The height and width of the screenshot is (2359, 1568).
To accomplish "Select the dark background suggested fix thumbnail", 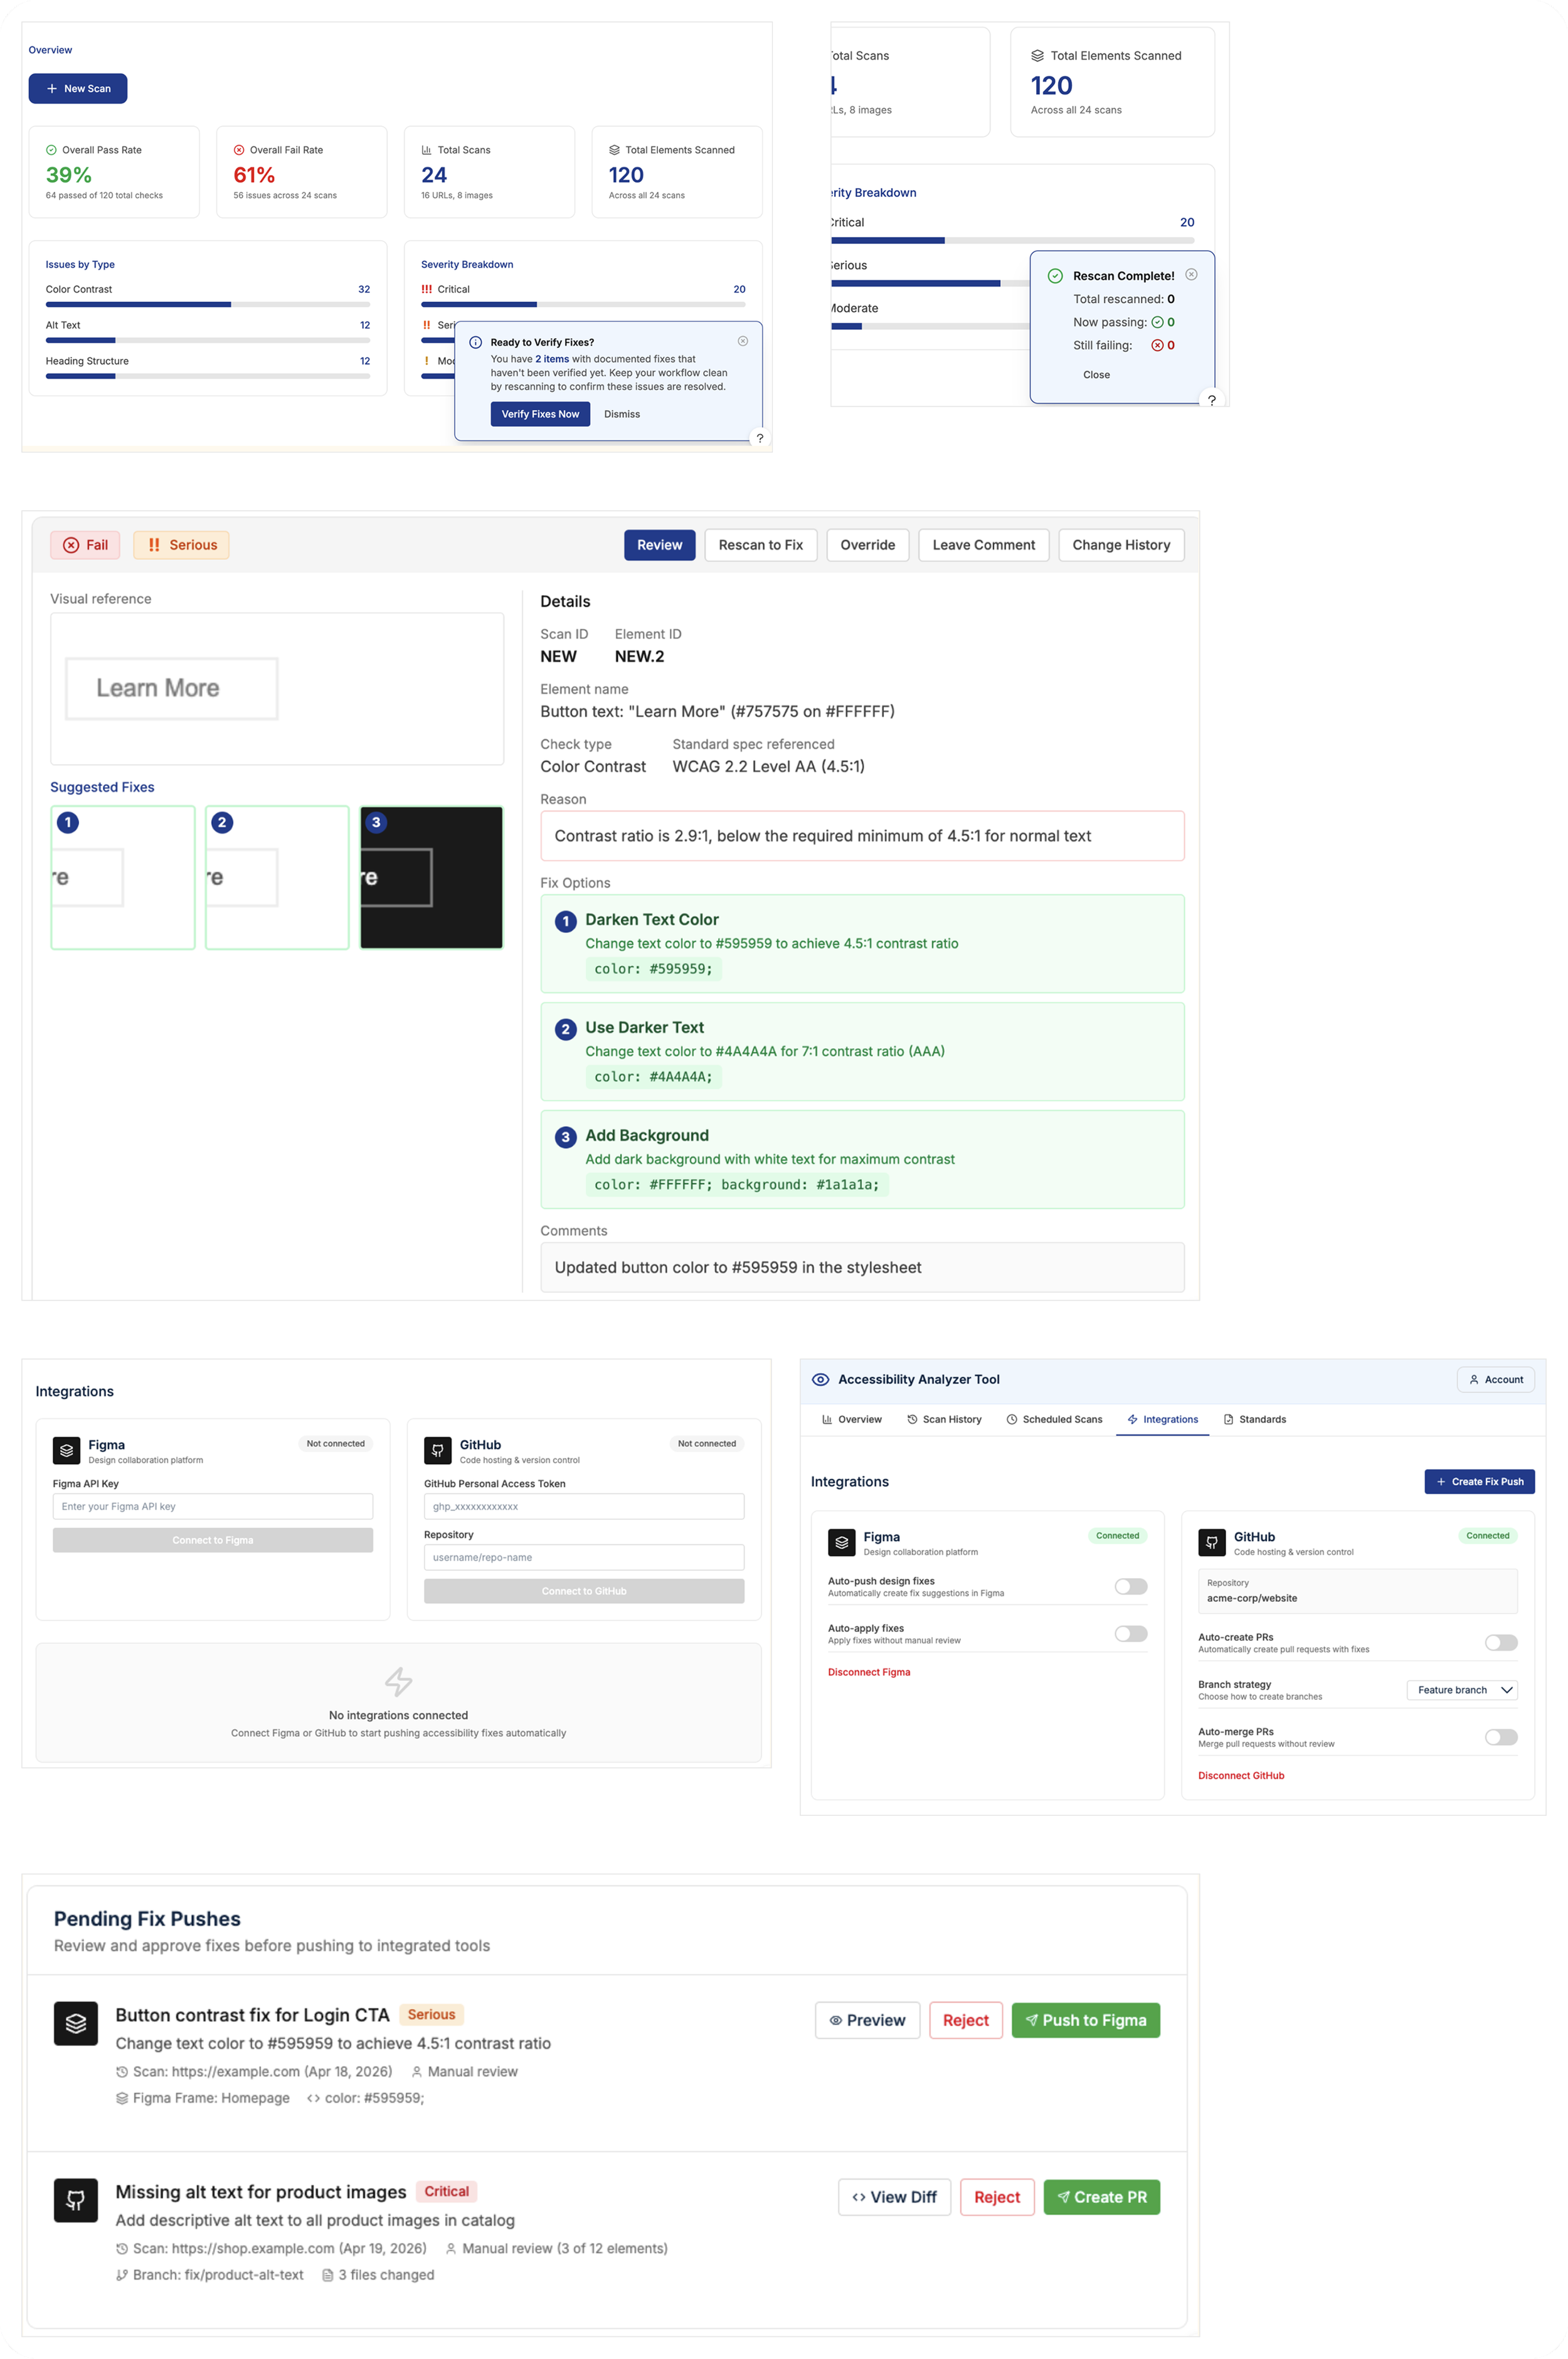I will (x=431, y=877).
